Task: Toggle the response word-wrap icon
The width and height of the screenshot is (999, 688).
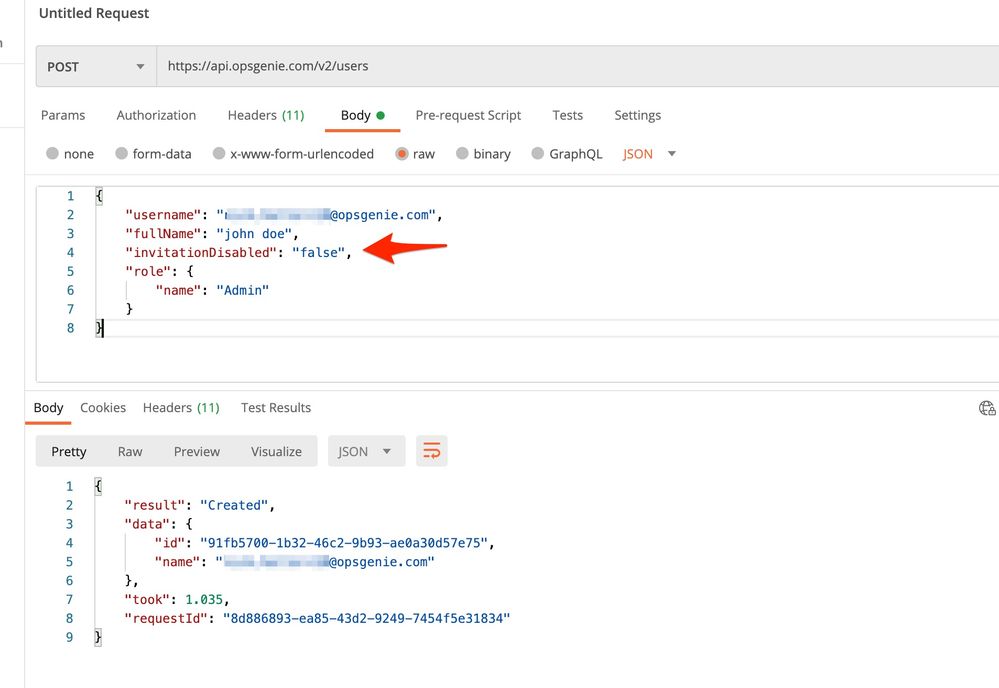Action: [431, 451]
